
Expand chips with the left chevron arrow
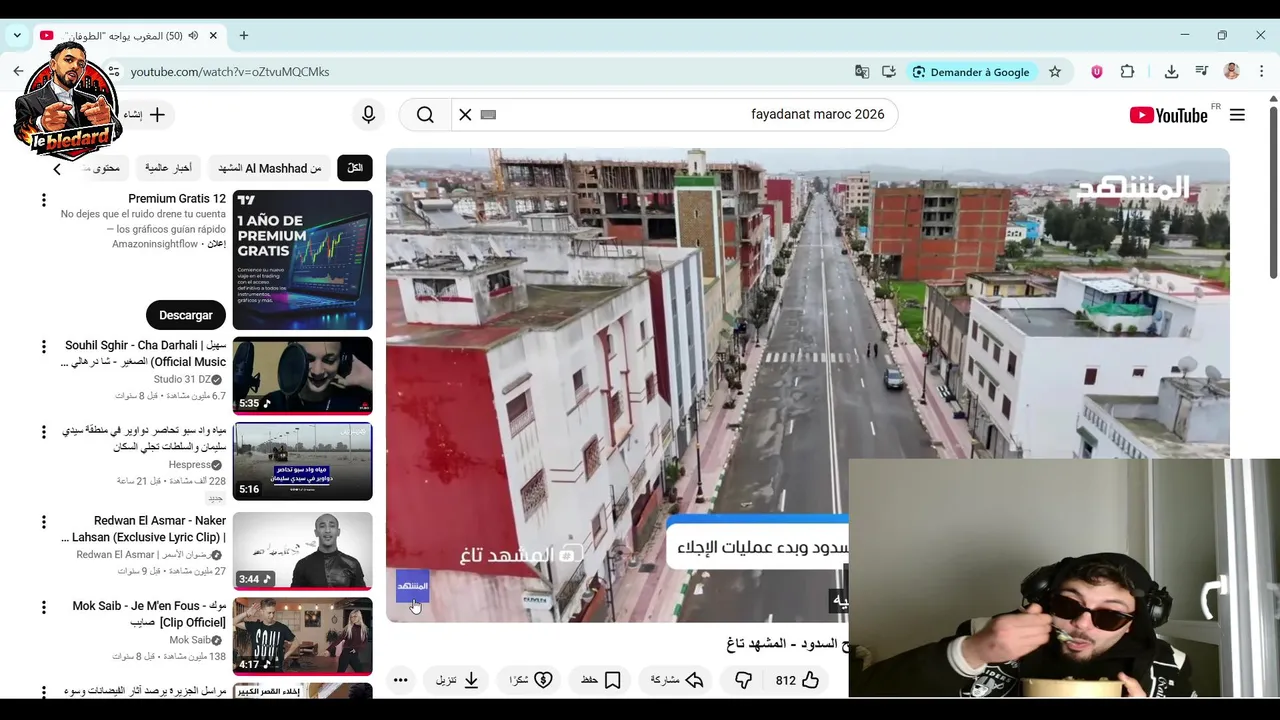click(57, 169)
